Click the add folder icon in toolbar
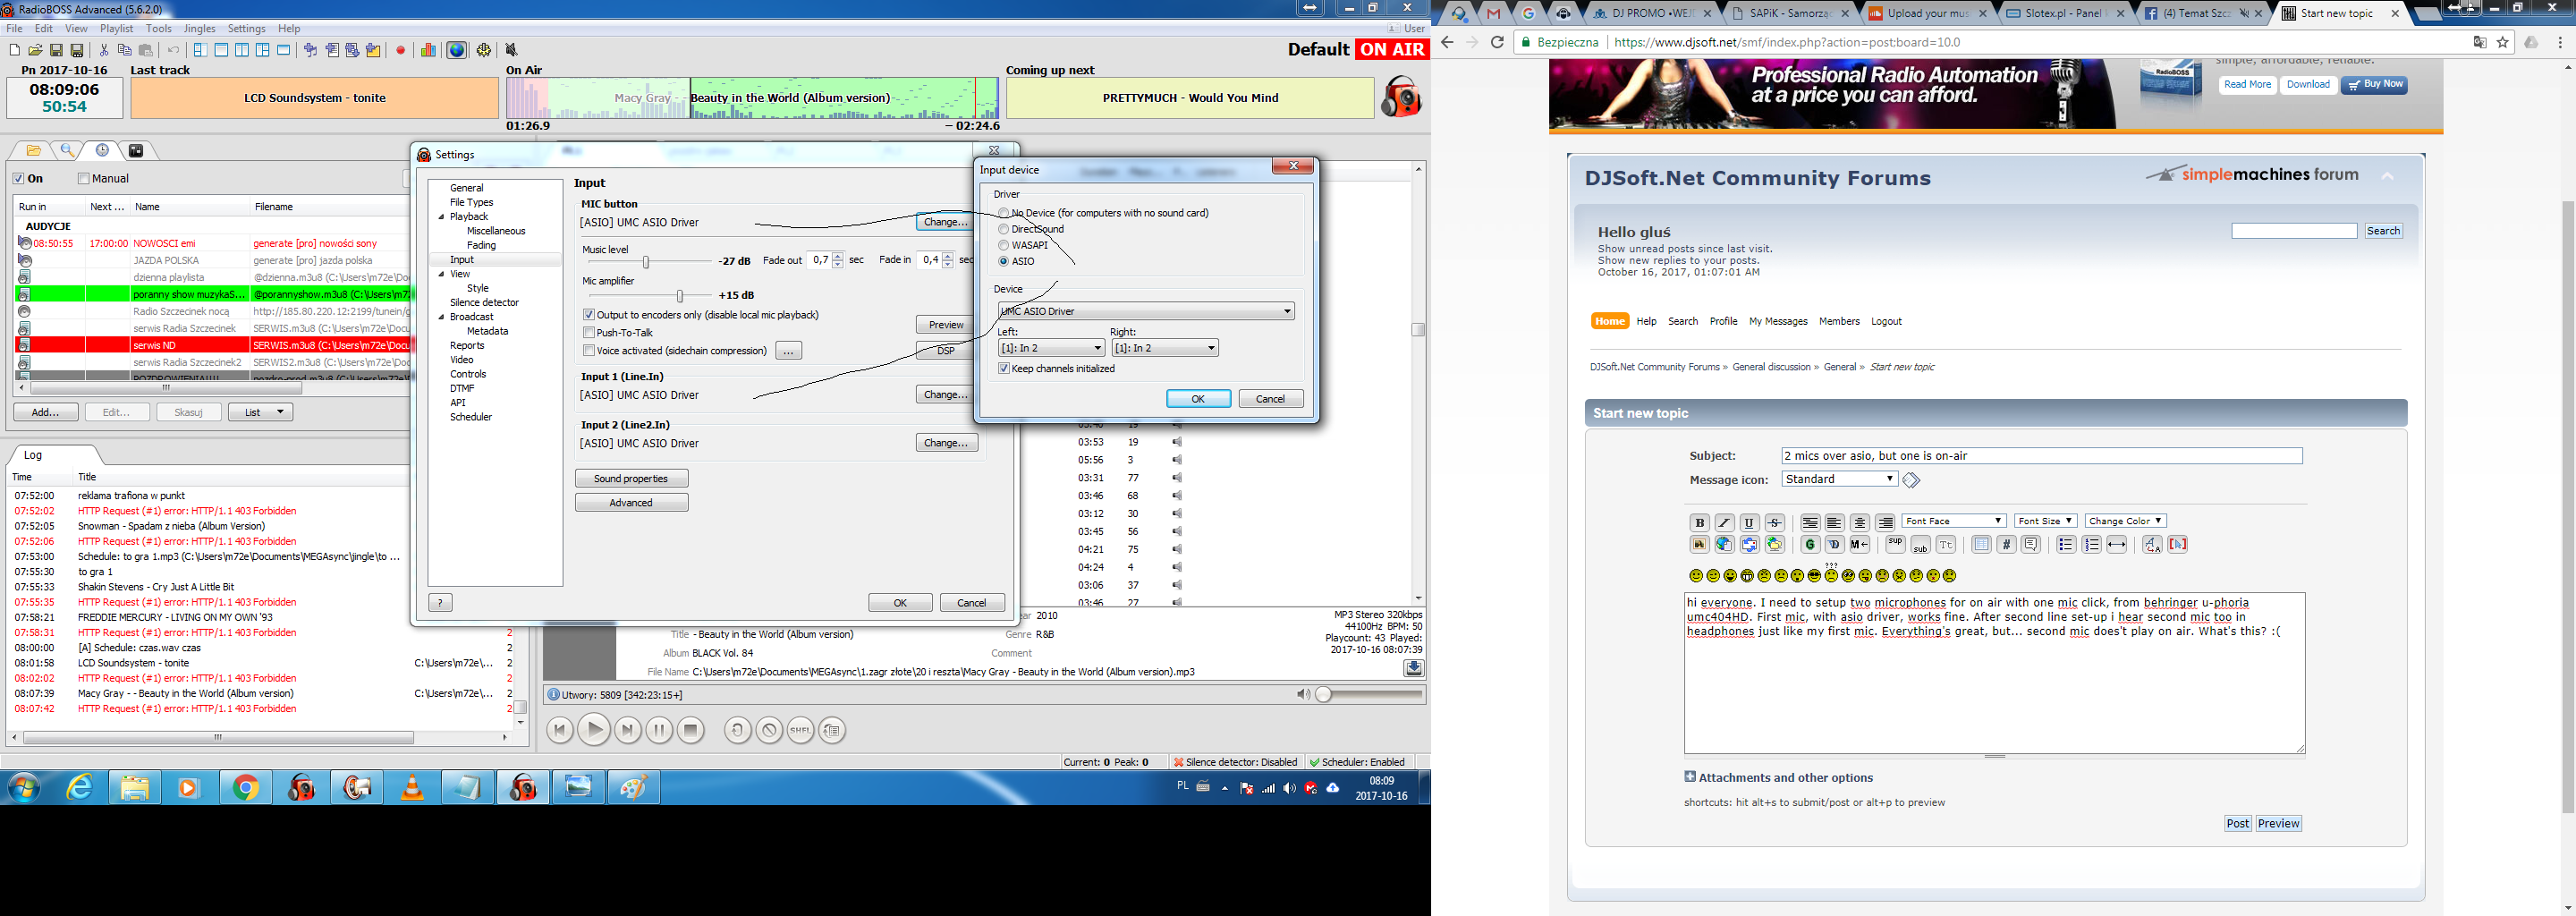This screenshot has width=2576, height=916. tap(373, 50)
